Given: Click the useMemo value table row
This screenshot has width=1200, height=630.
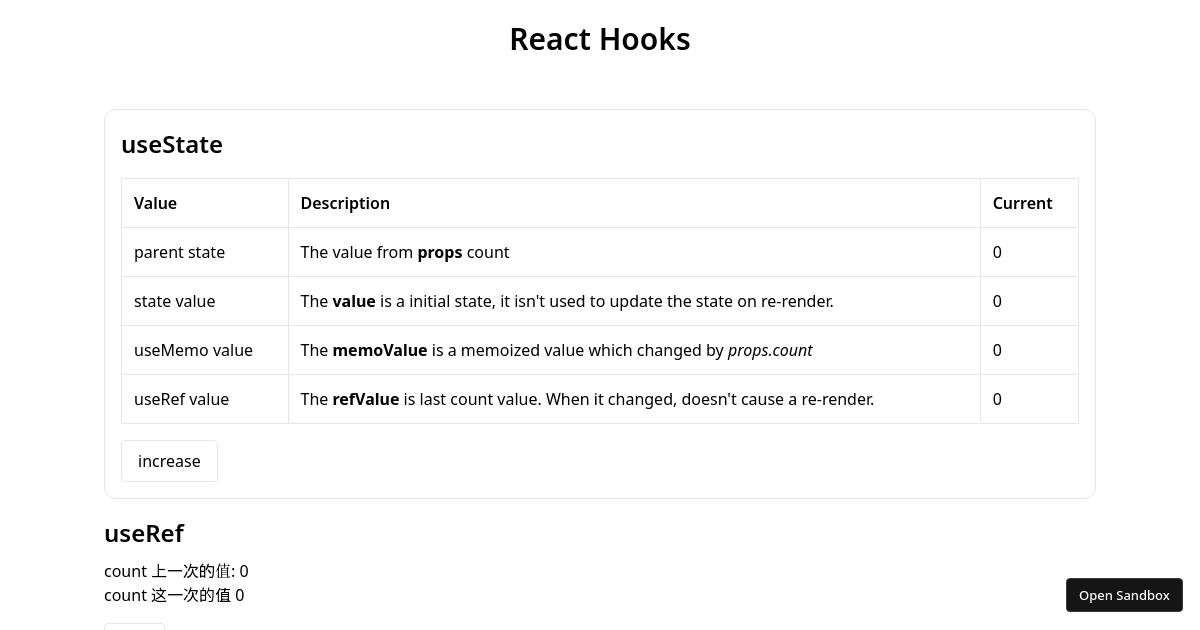Looking at the screenshot, I should coord(193,350).
